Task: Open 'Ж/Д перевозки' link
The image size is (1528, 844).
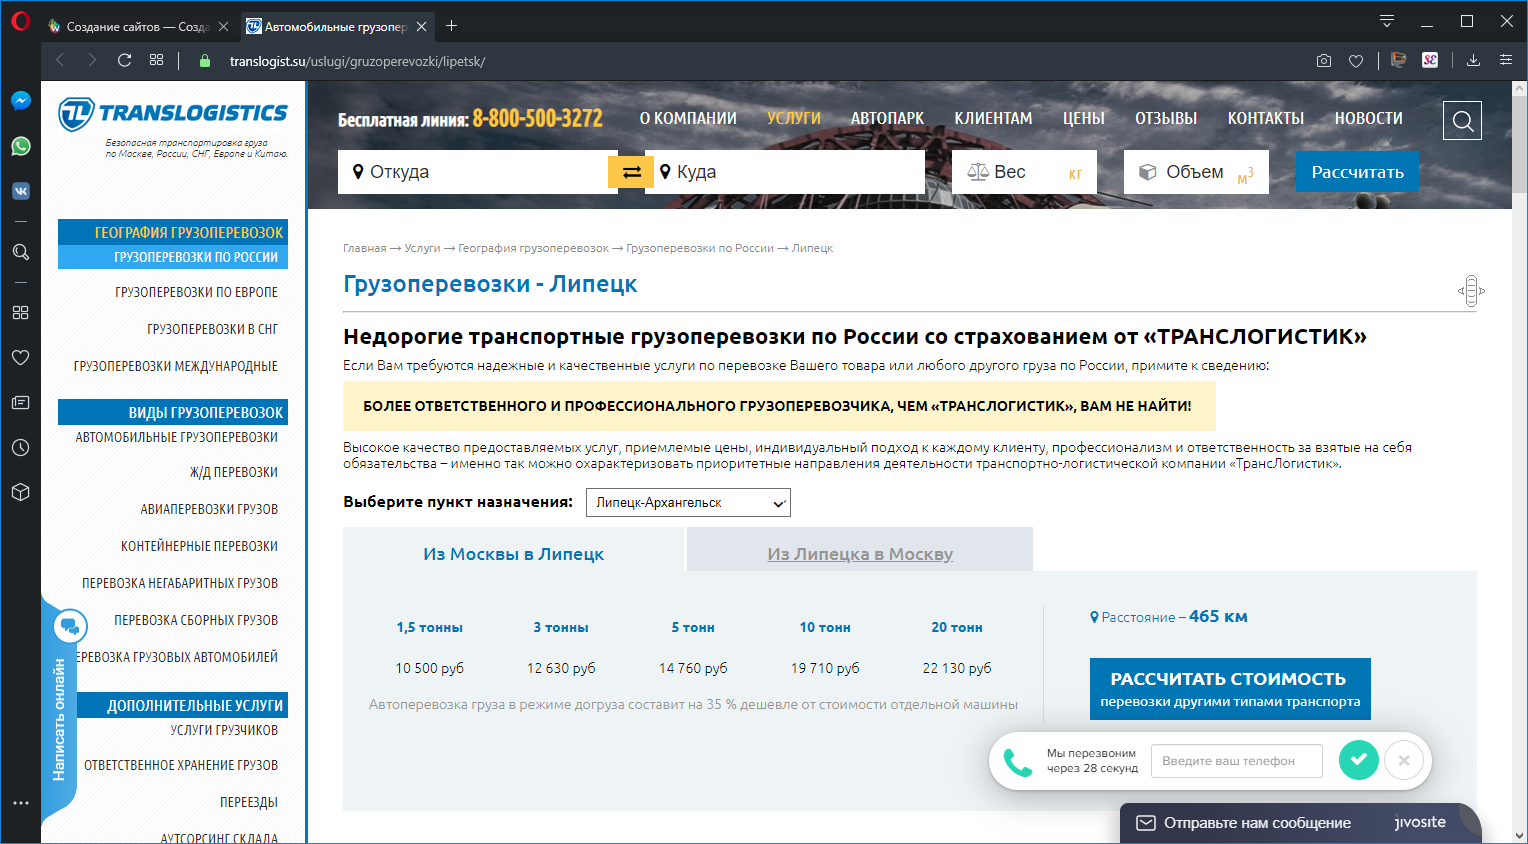Action: tap(234, 472)
